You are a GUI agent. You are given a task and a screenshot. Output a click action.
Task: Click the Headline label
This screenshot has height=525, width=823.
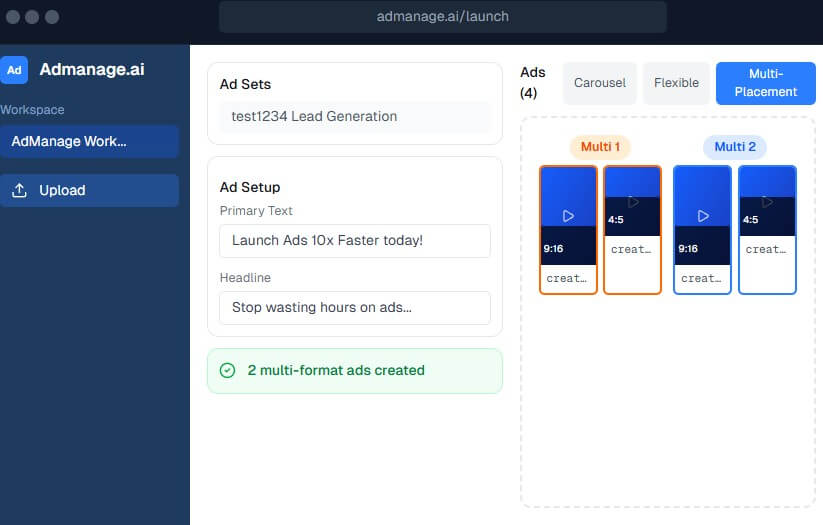[x=245, y=278]
